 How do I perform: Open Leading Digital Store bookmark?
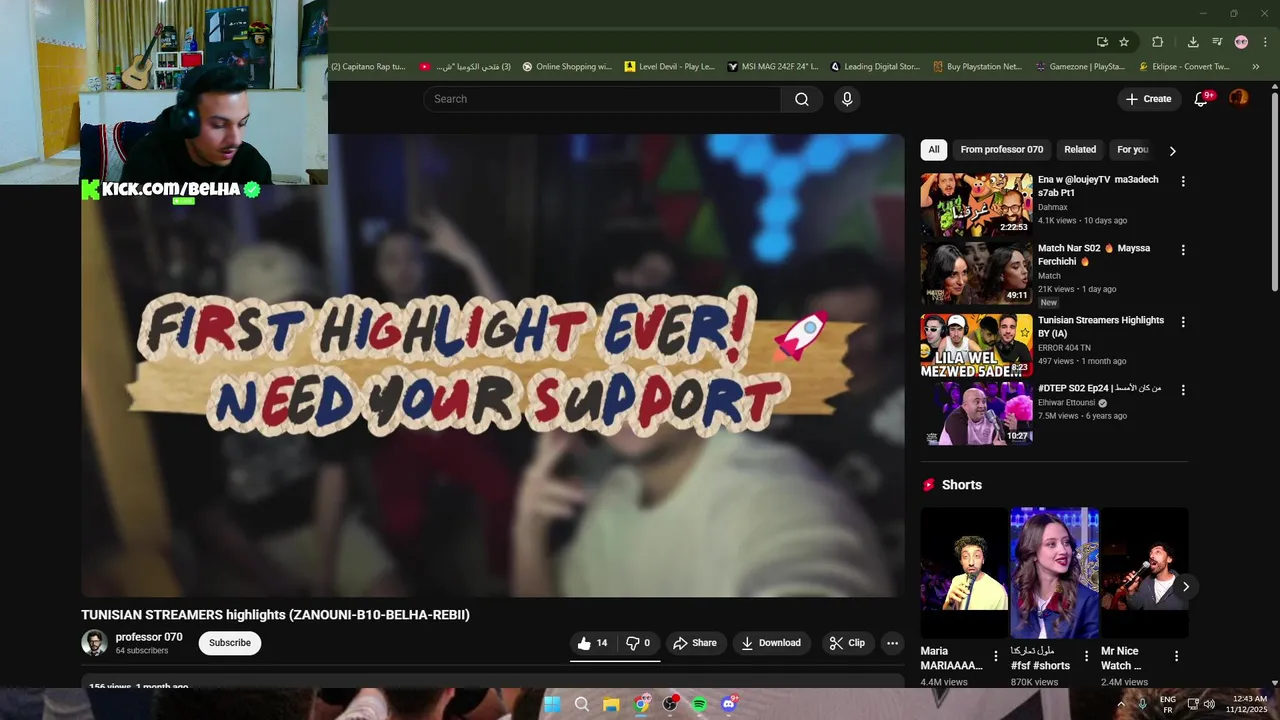click(875, 67)
